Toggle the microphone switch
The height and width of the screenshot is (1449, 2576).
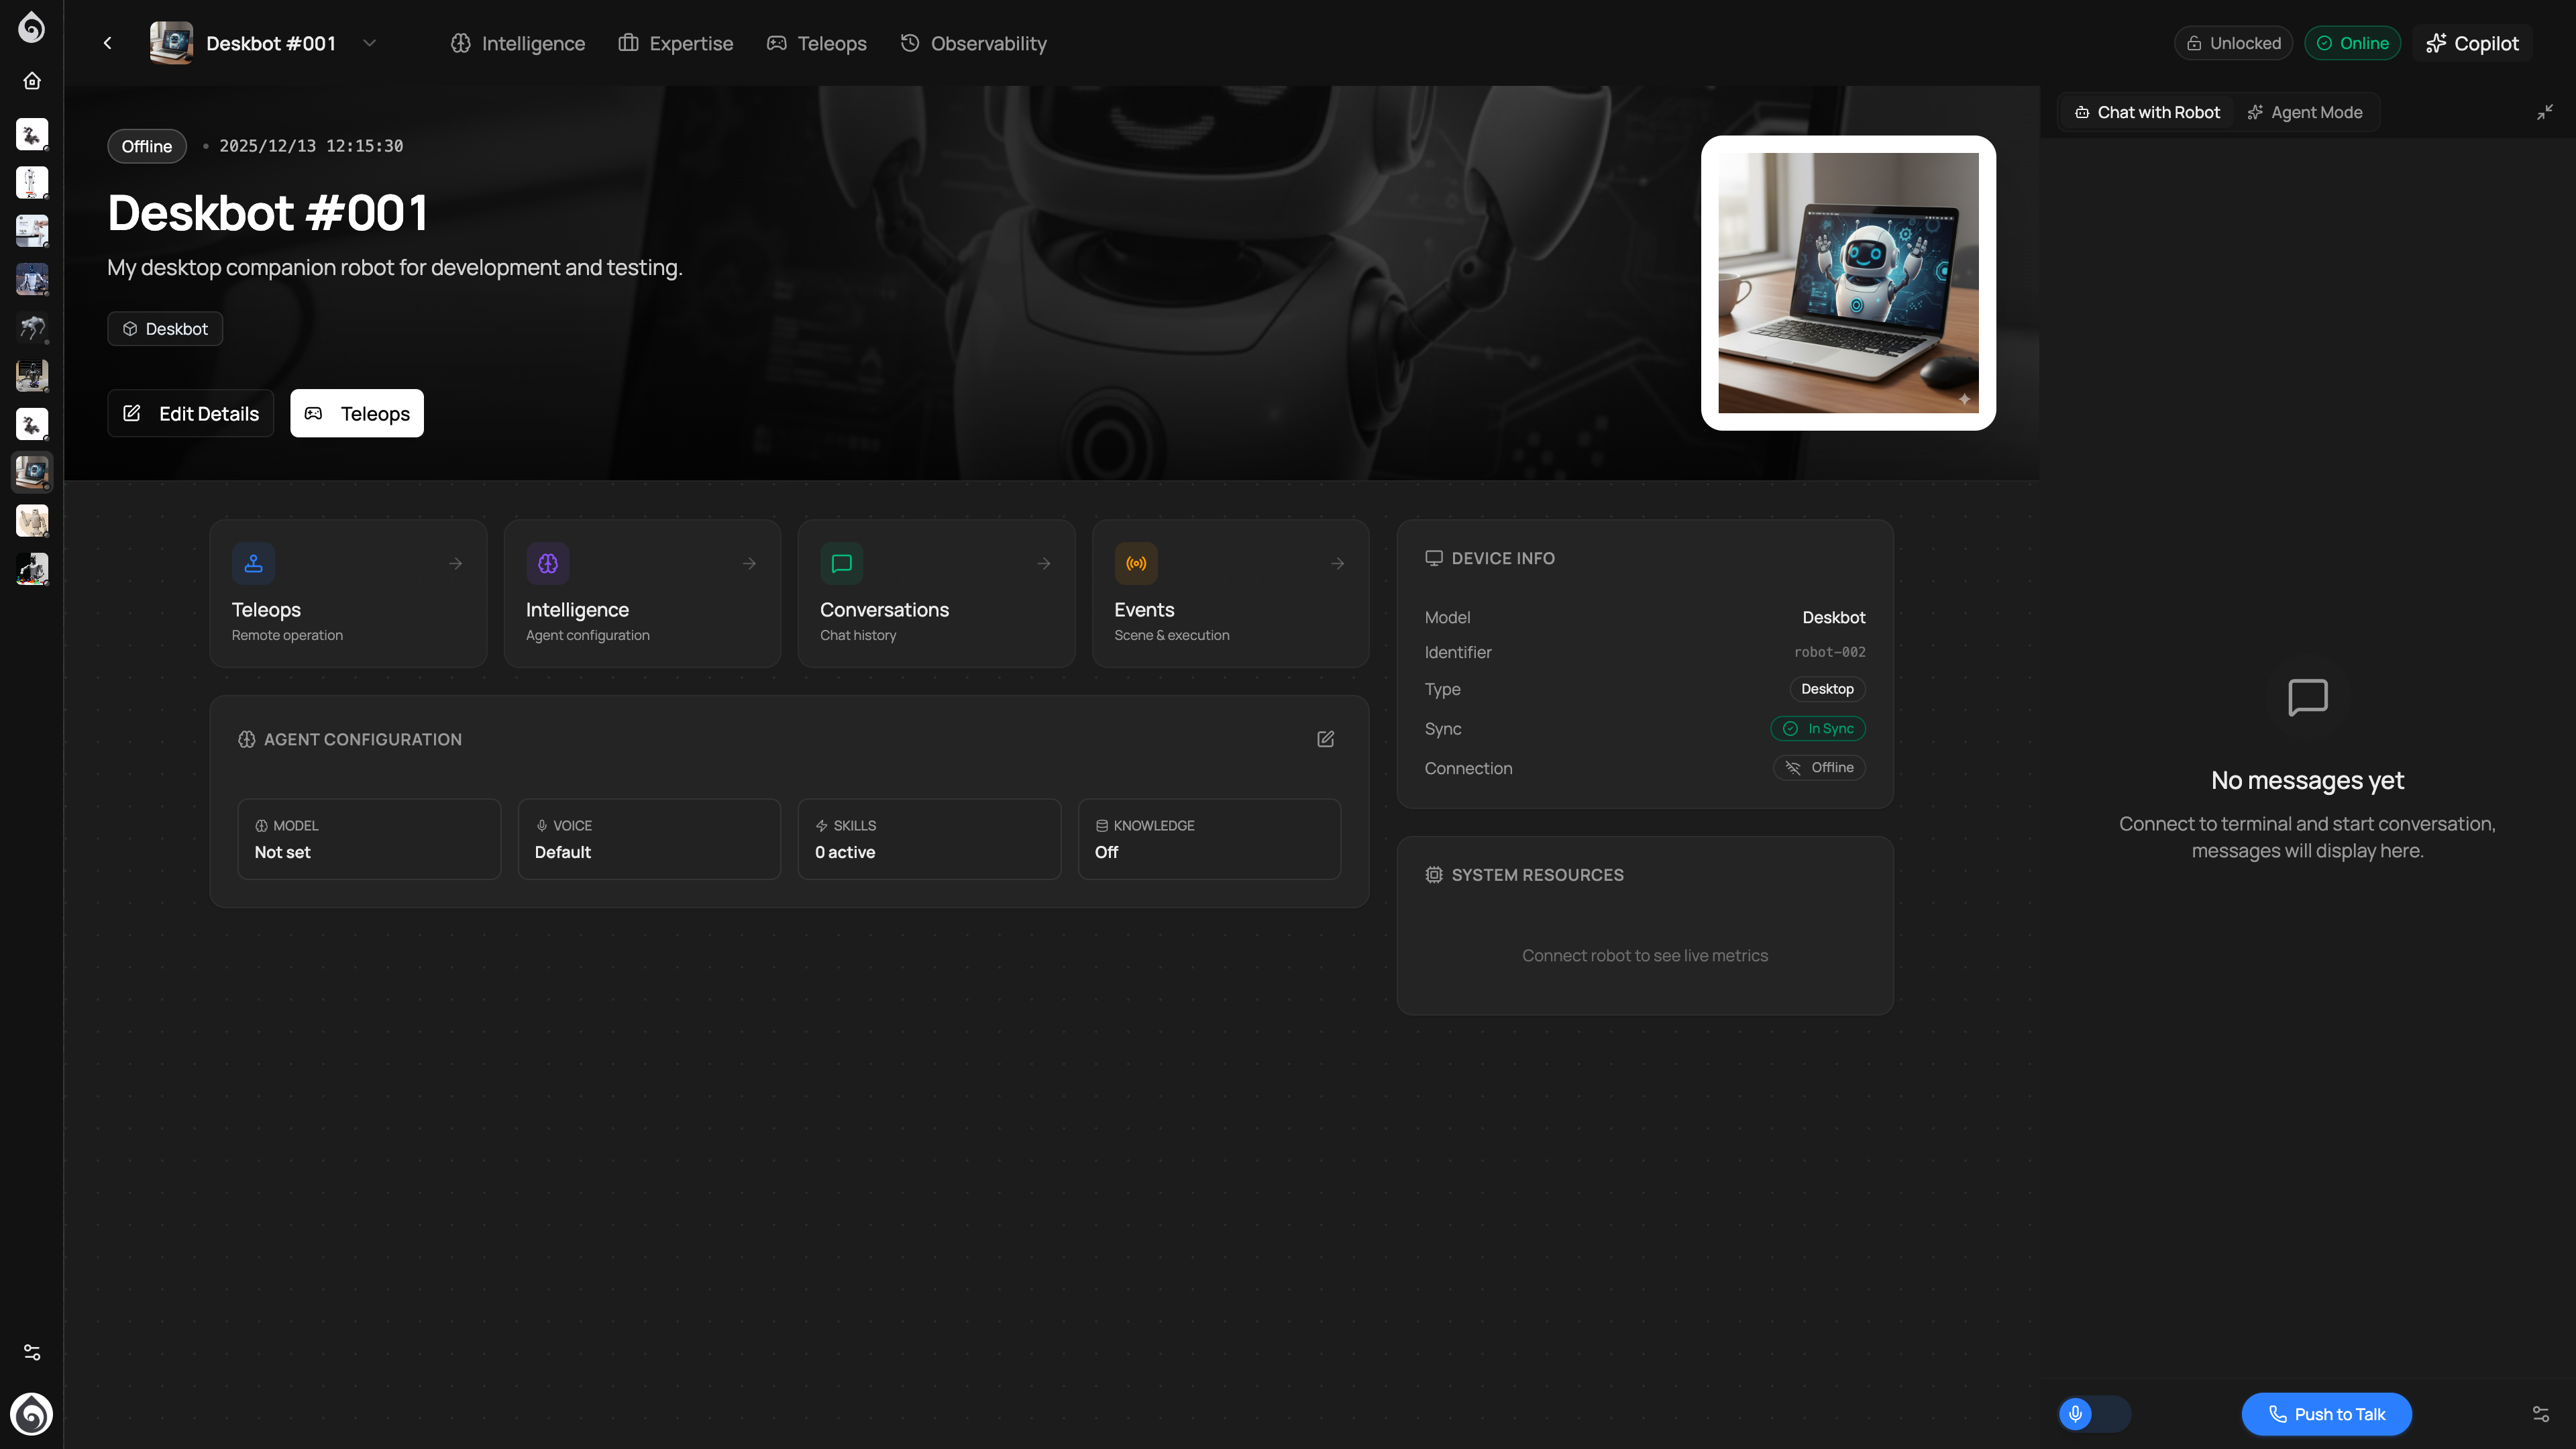click(2094, 1413)
